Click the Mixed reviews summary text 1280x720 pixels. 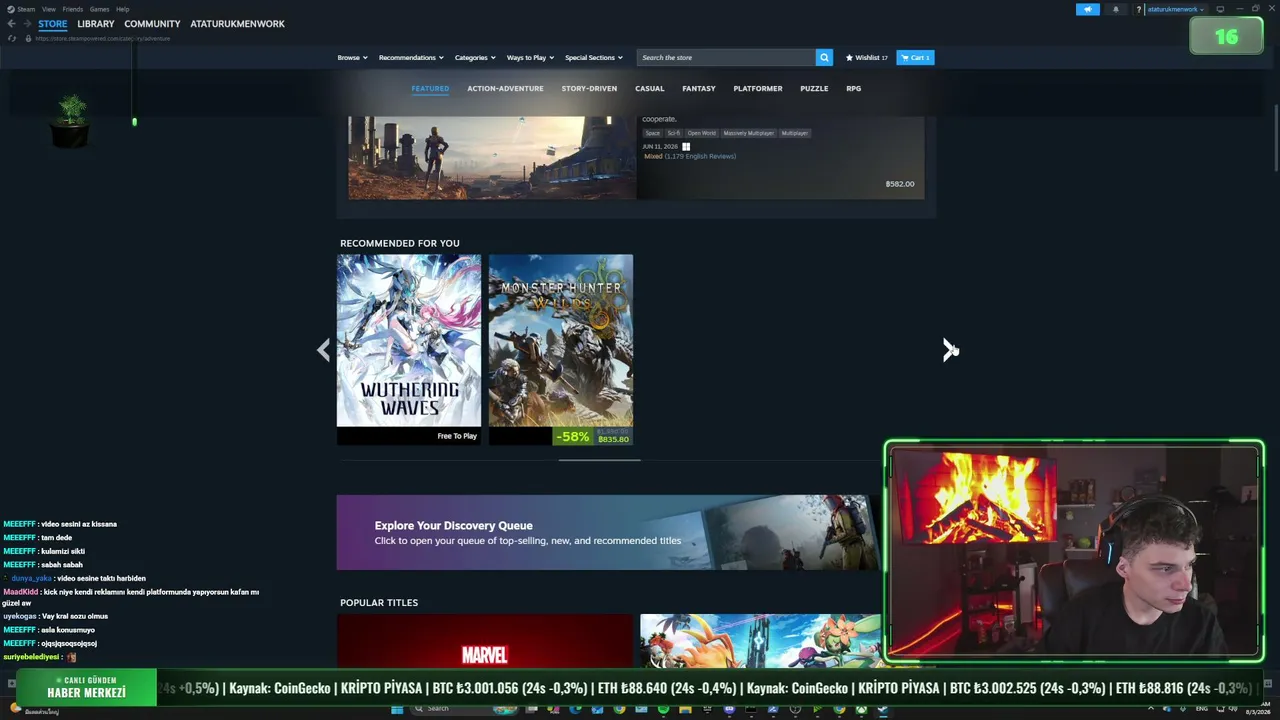pos(690,156)
